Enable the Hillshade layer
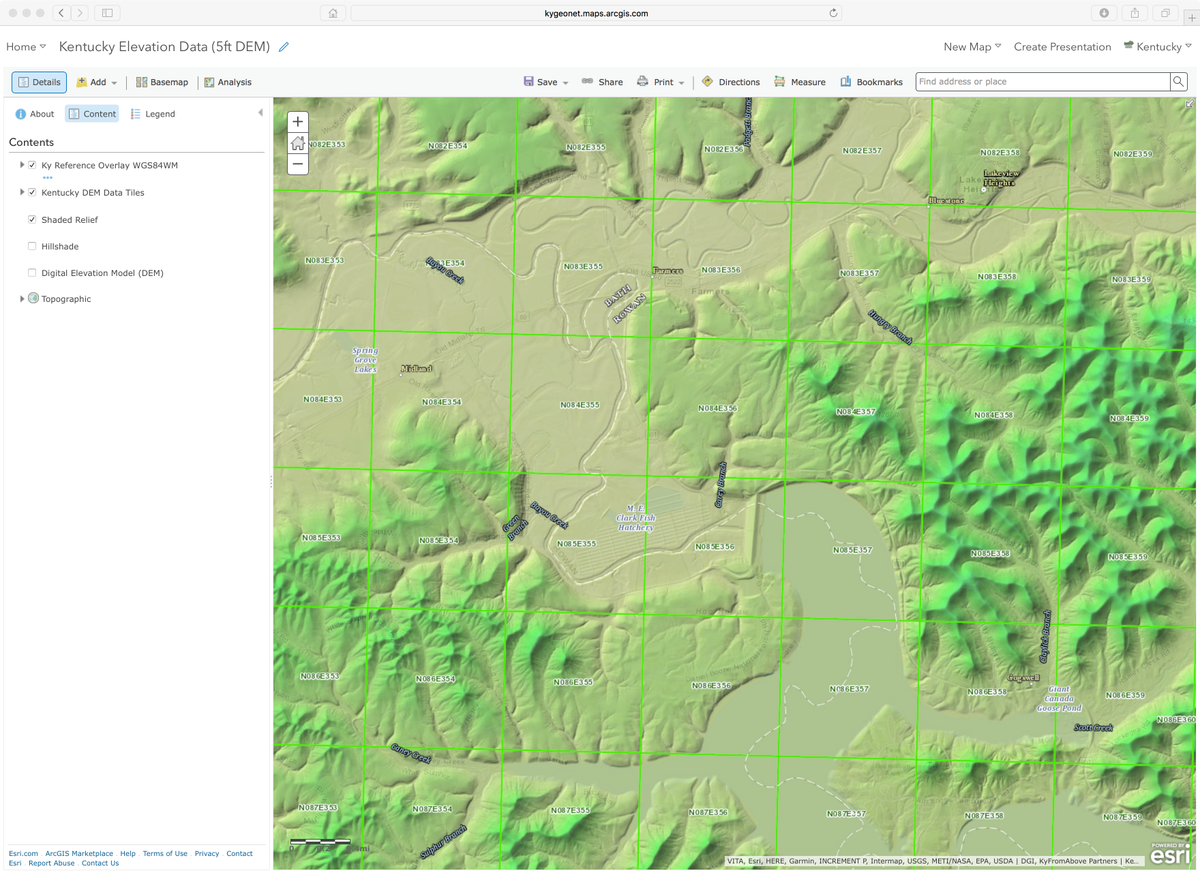1200x873 pixels. [x=32, y=246]
